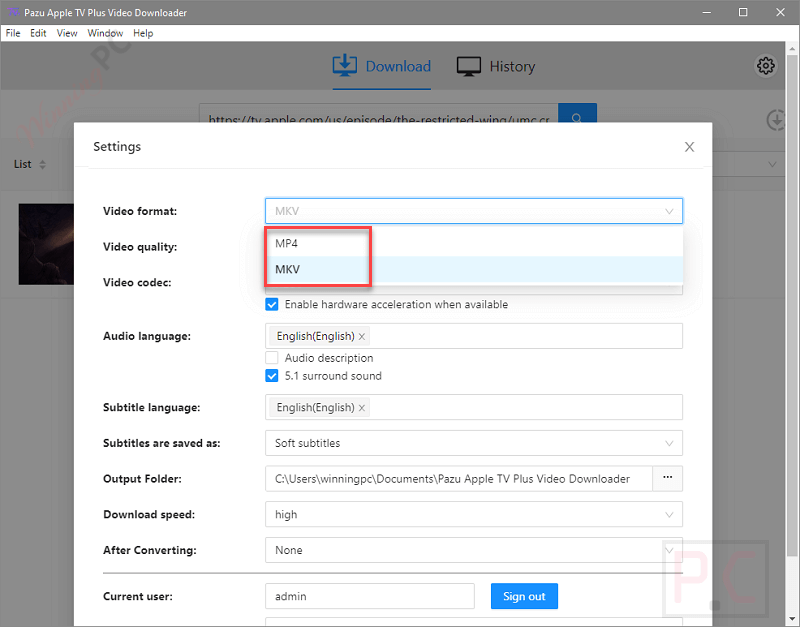Click the episode thumbnail in list

[46, 244]
